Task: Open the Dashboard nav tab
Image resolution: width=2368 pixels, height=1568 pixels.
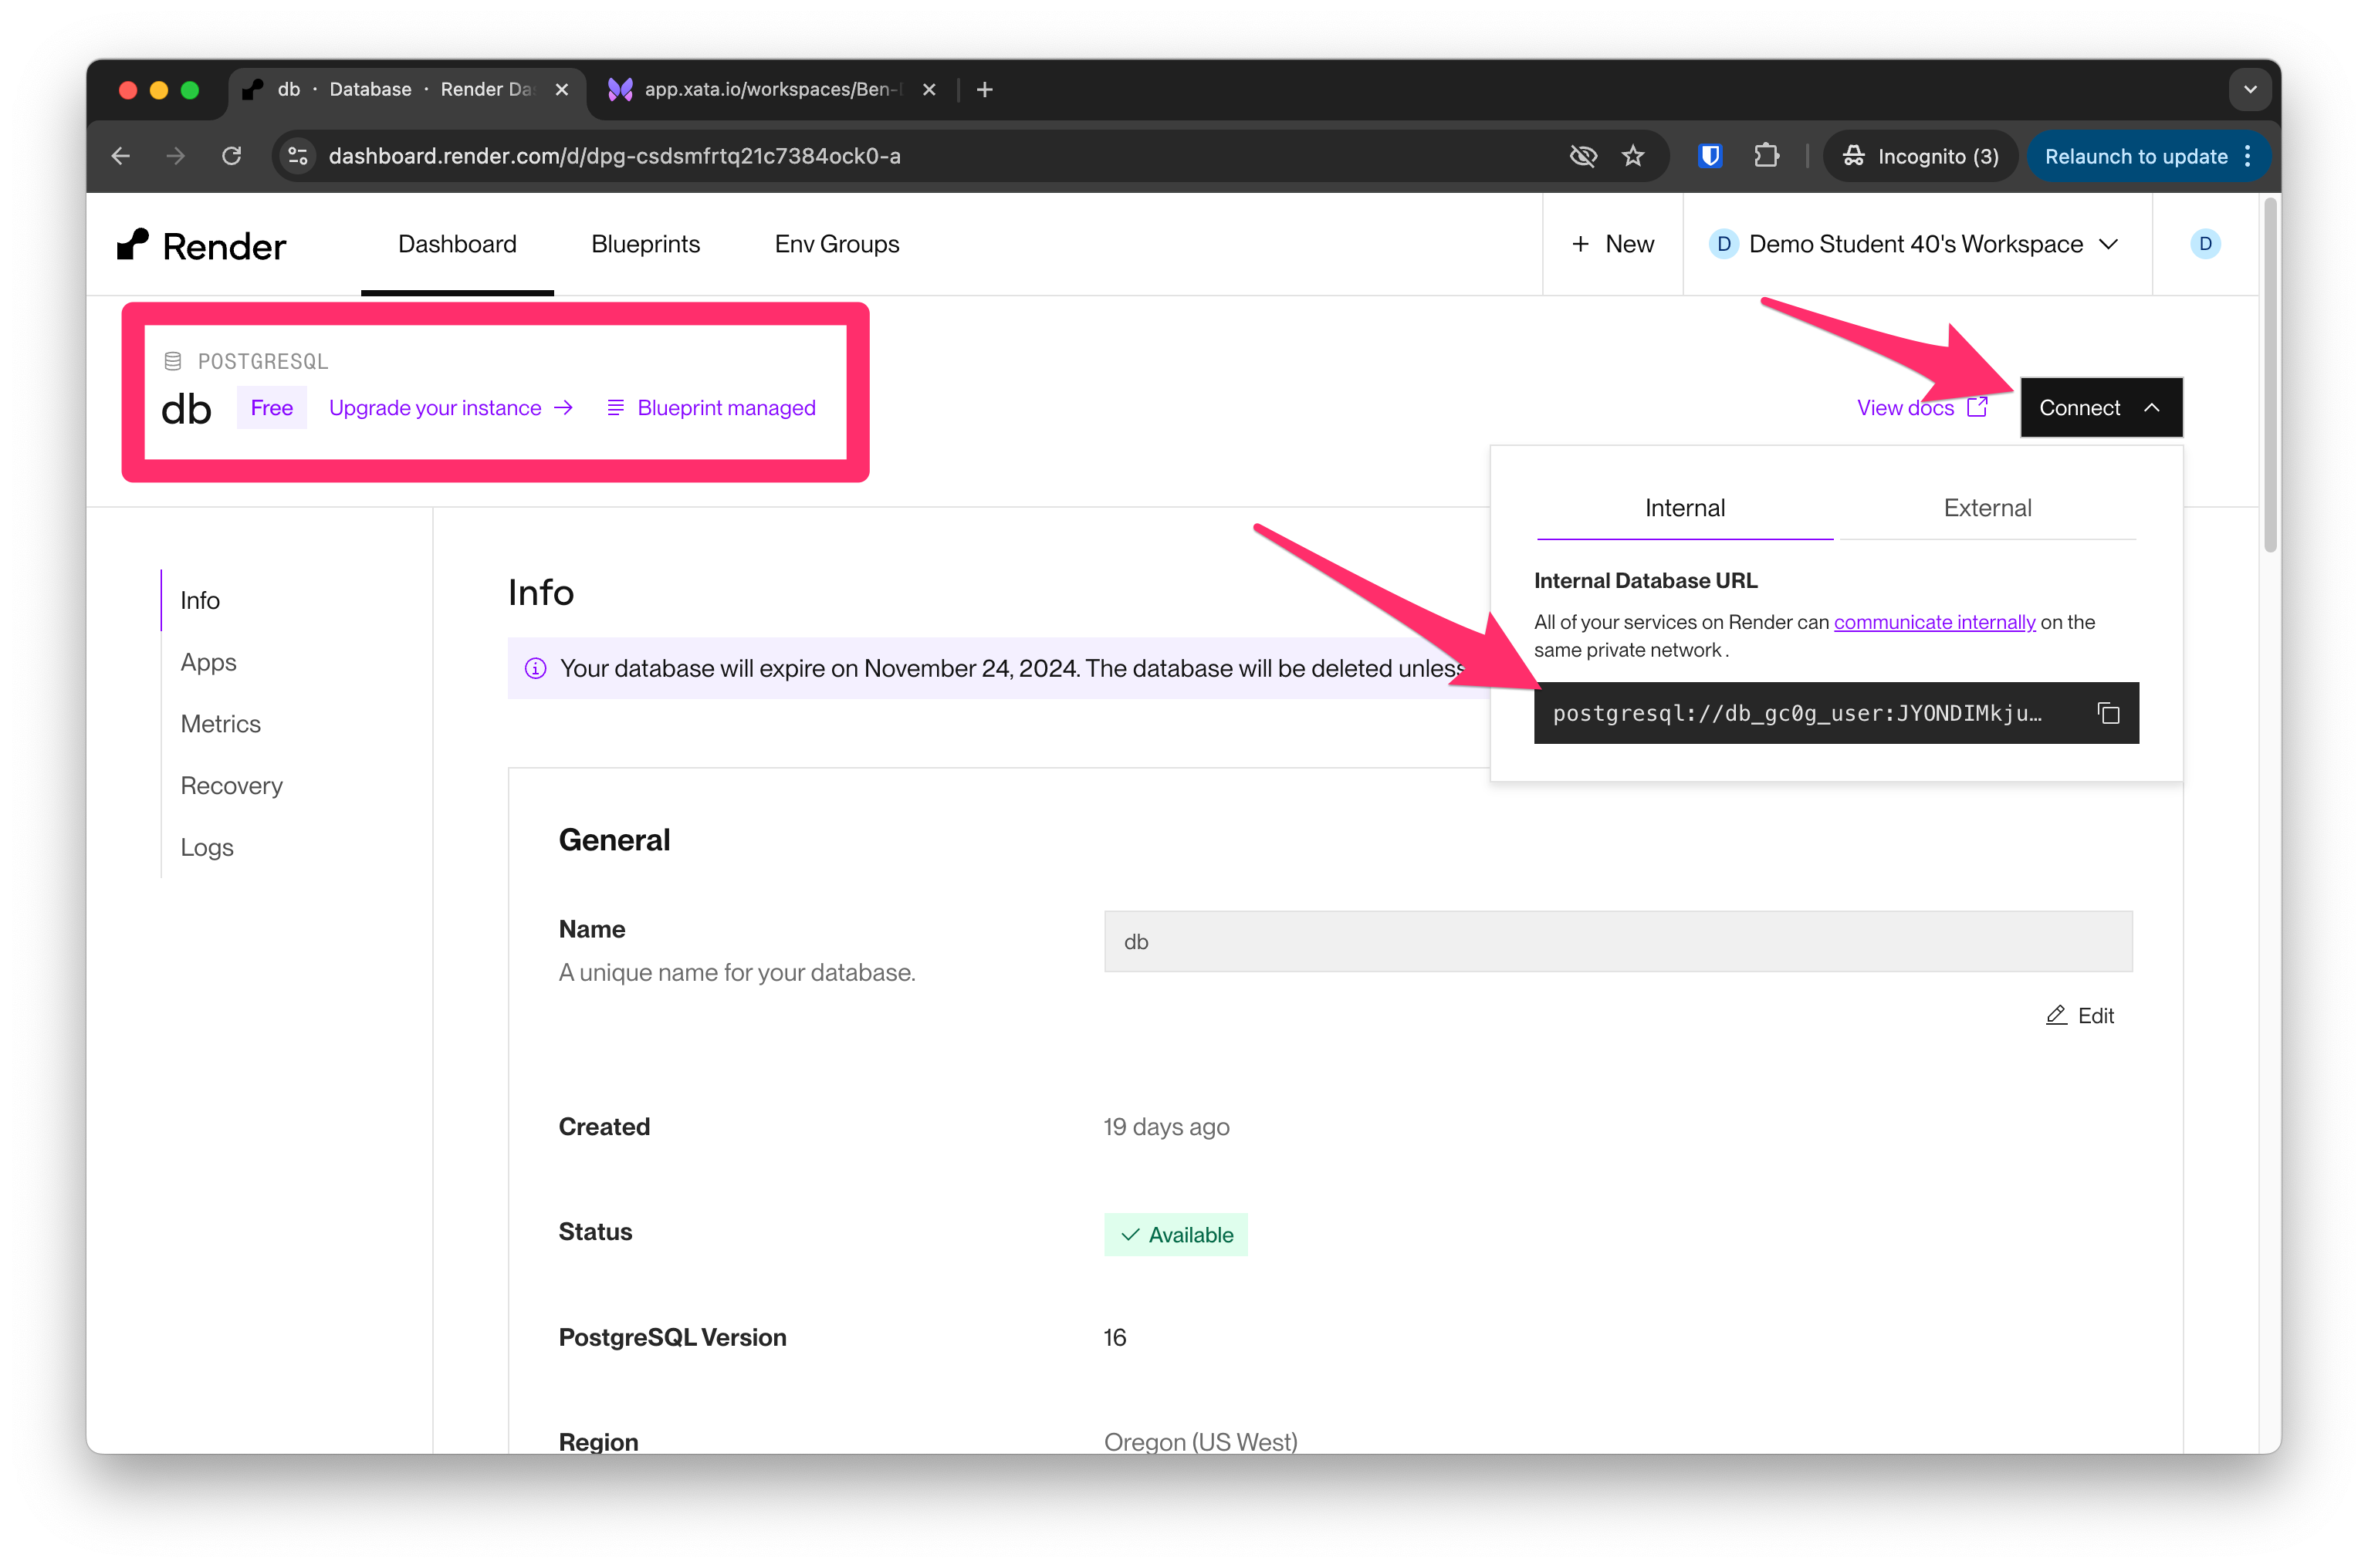Action: pos(457,244)
